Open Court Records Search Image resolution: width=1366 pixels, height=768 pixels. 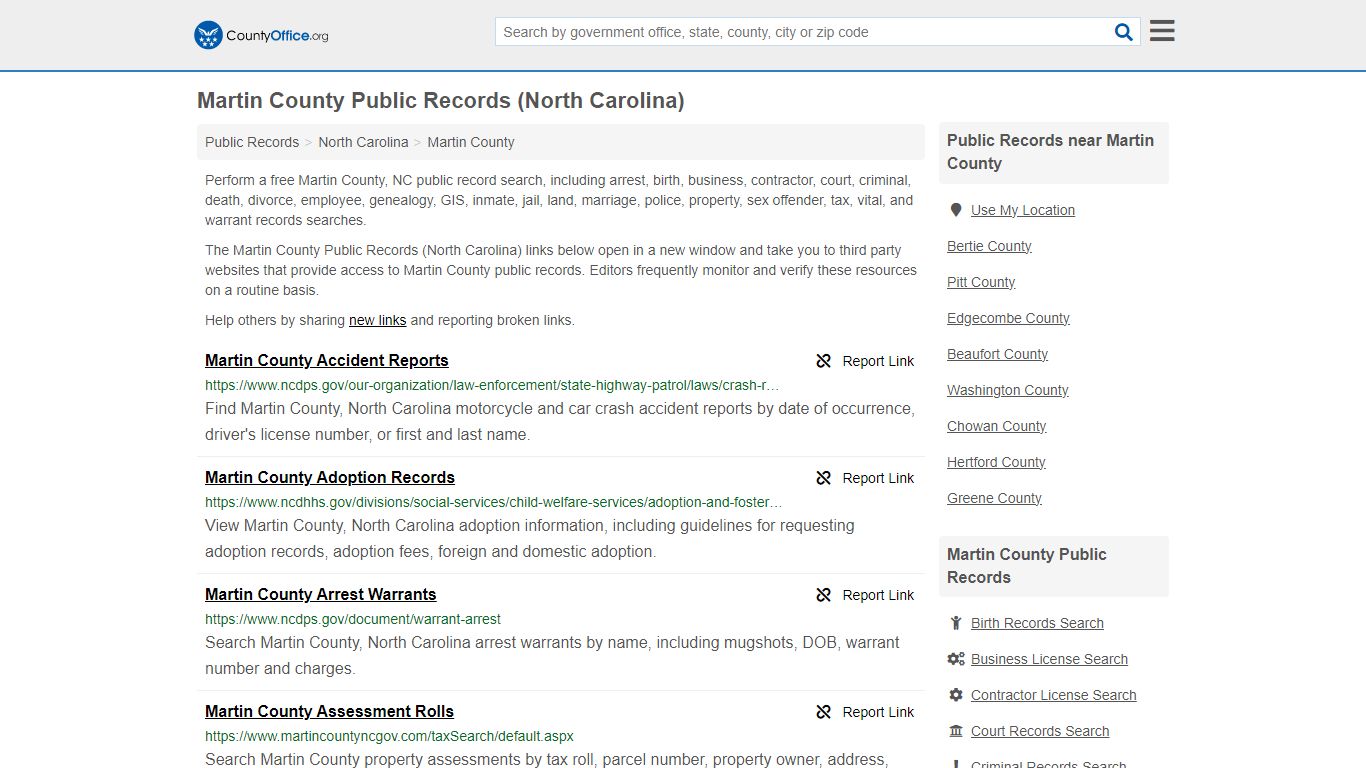point(1040,731)
